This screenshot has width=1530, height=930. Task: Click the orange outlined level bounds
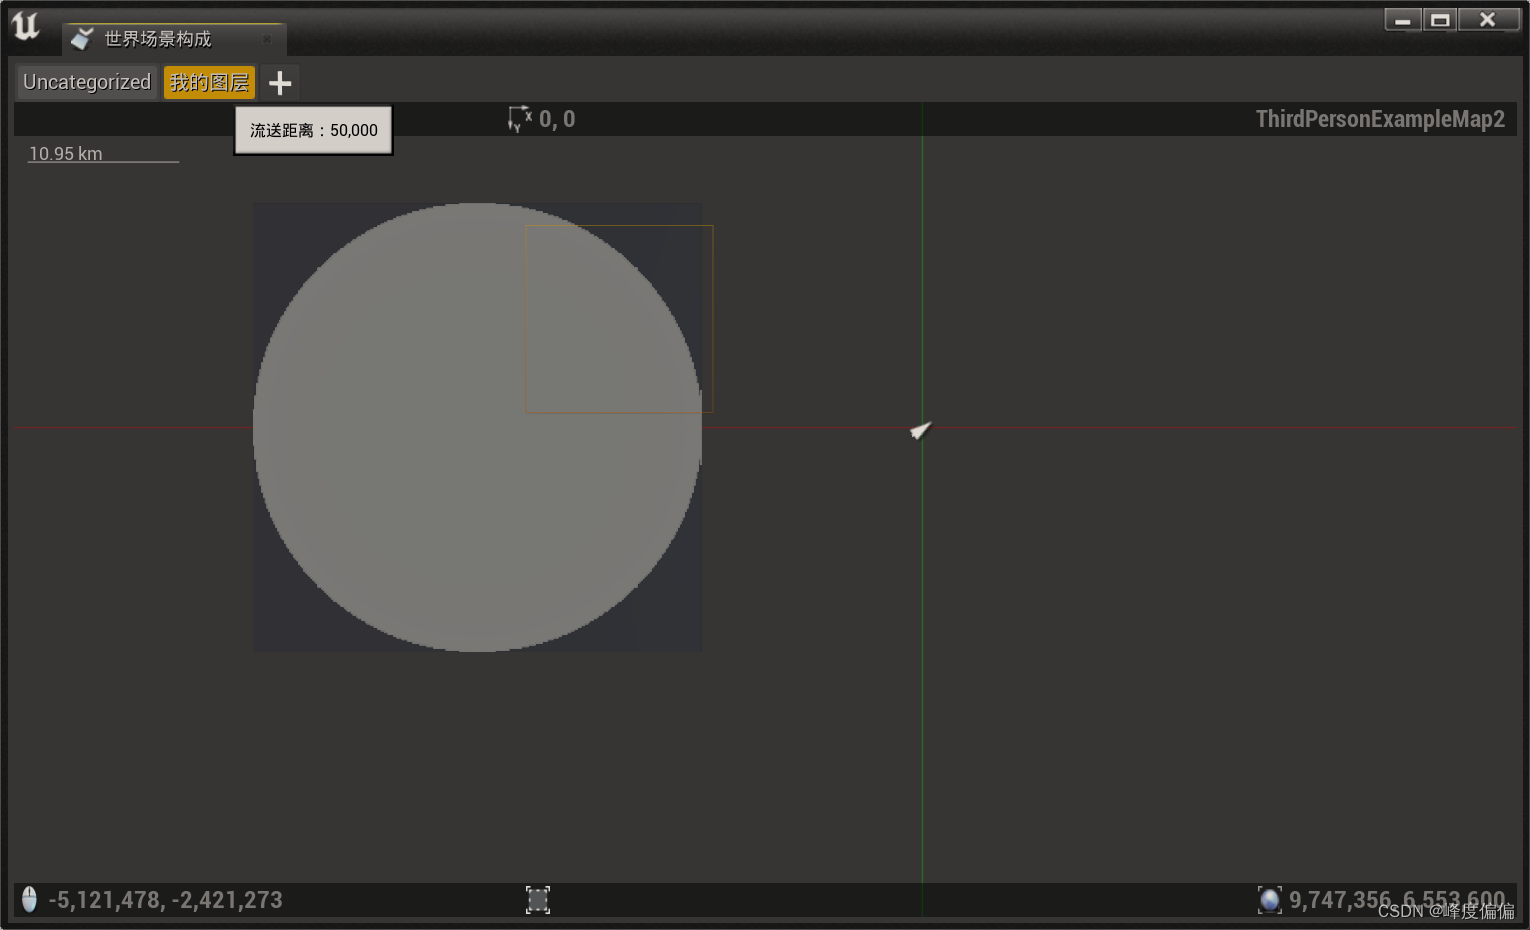coord(619,319)
